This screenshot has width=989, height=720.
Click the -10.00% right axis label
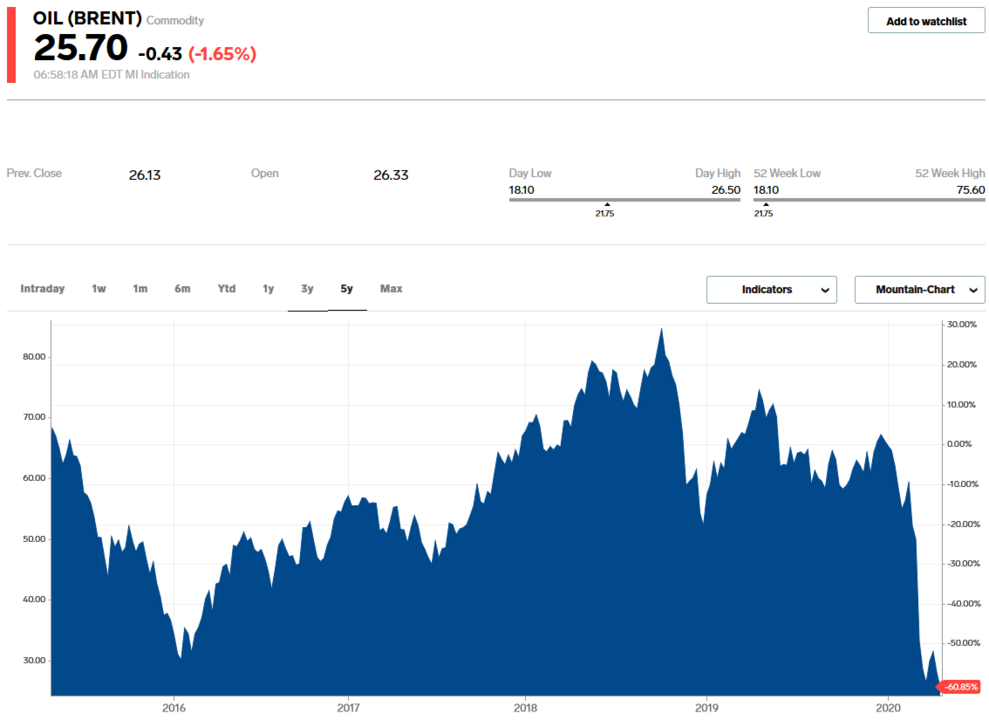point(963,484)
